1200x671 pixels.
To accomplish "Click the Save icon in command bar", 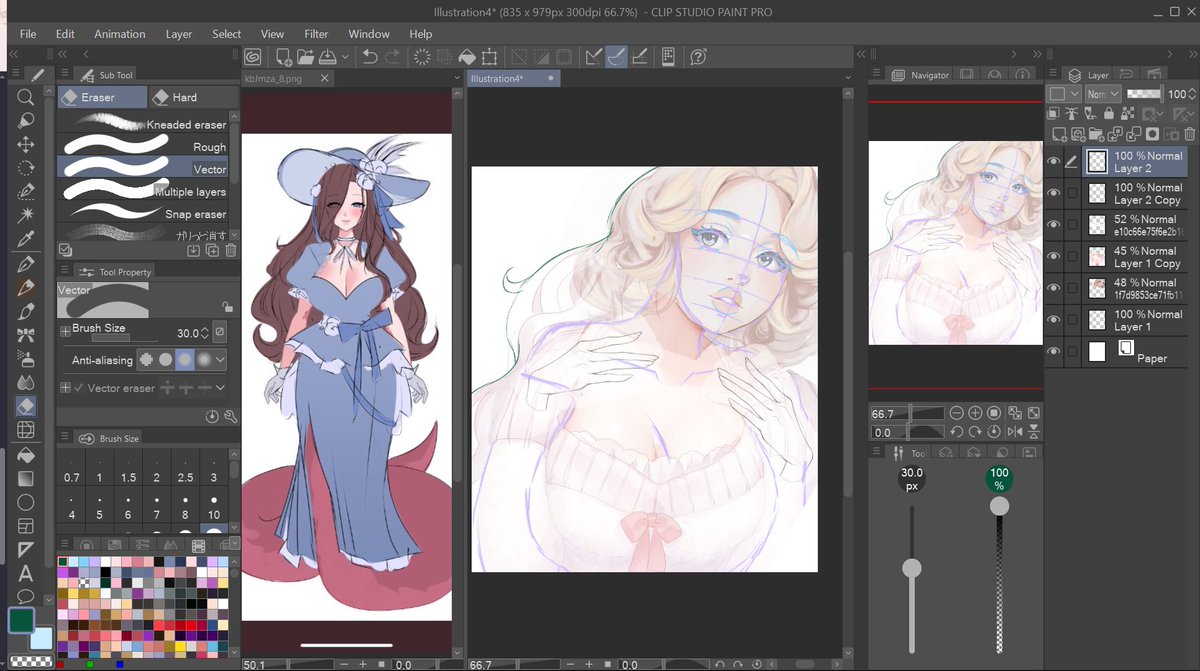I will click(x=328, y=57).
